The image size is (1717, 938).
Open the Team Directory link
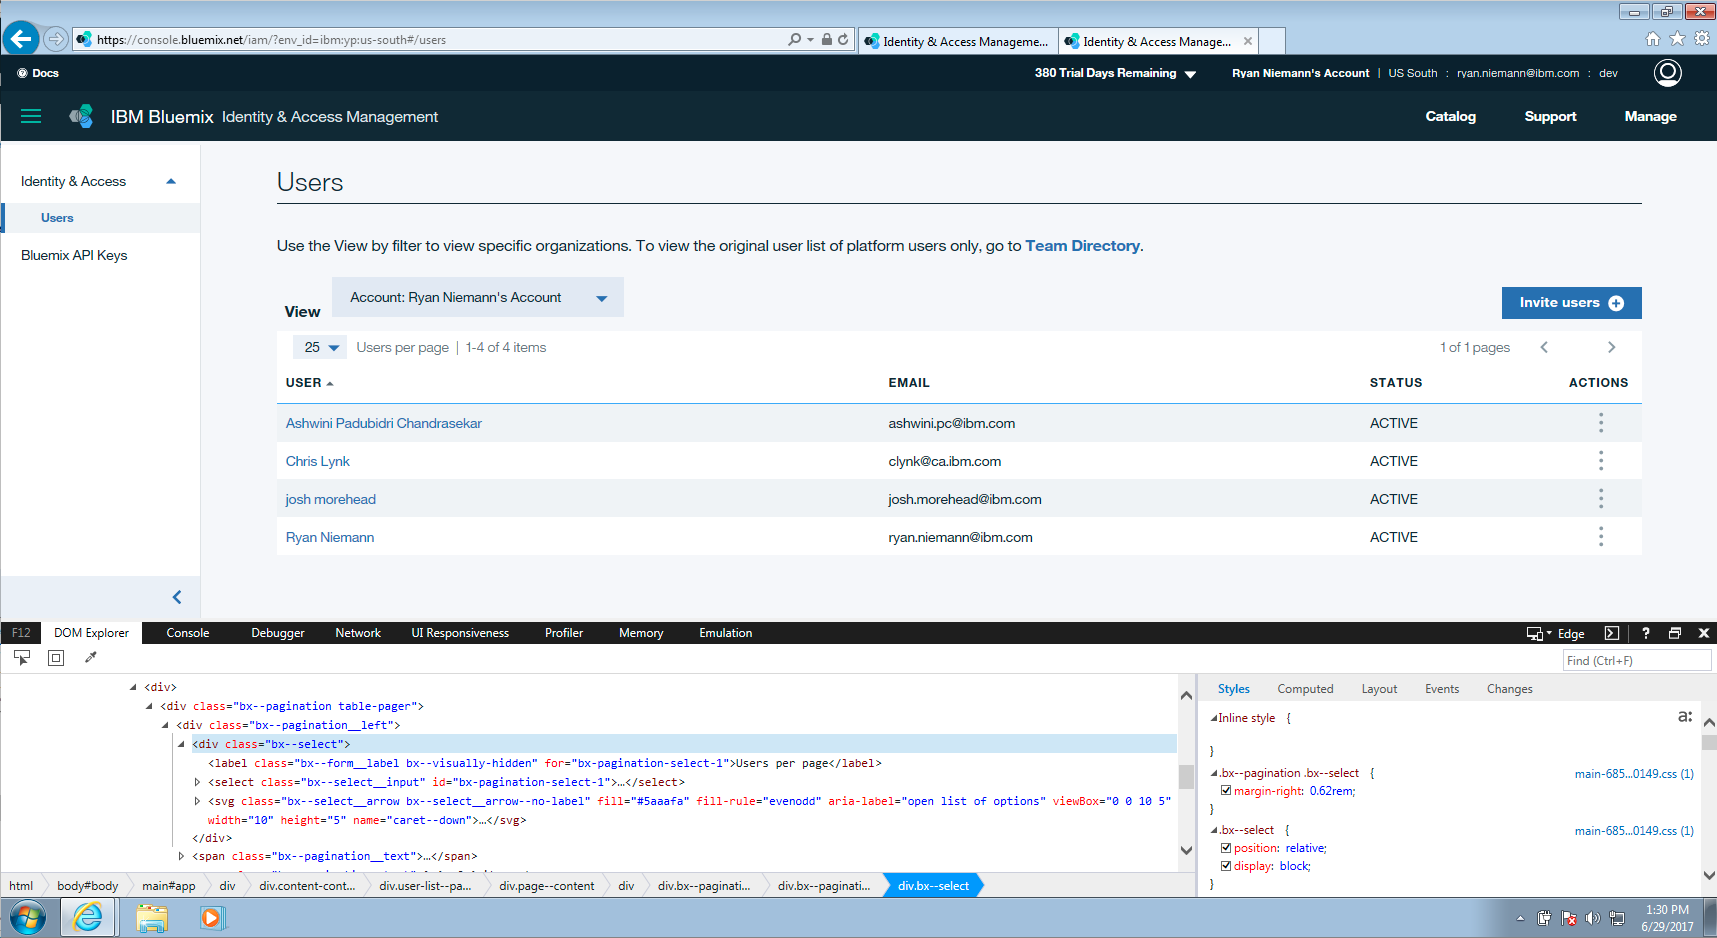1082,246
